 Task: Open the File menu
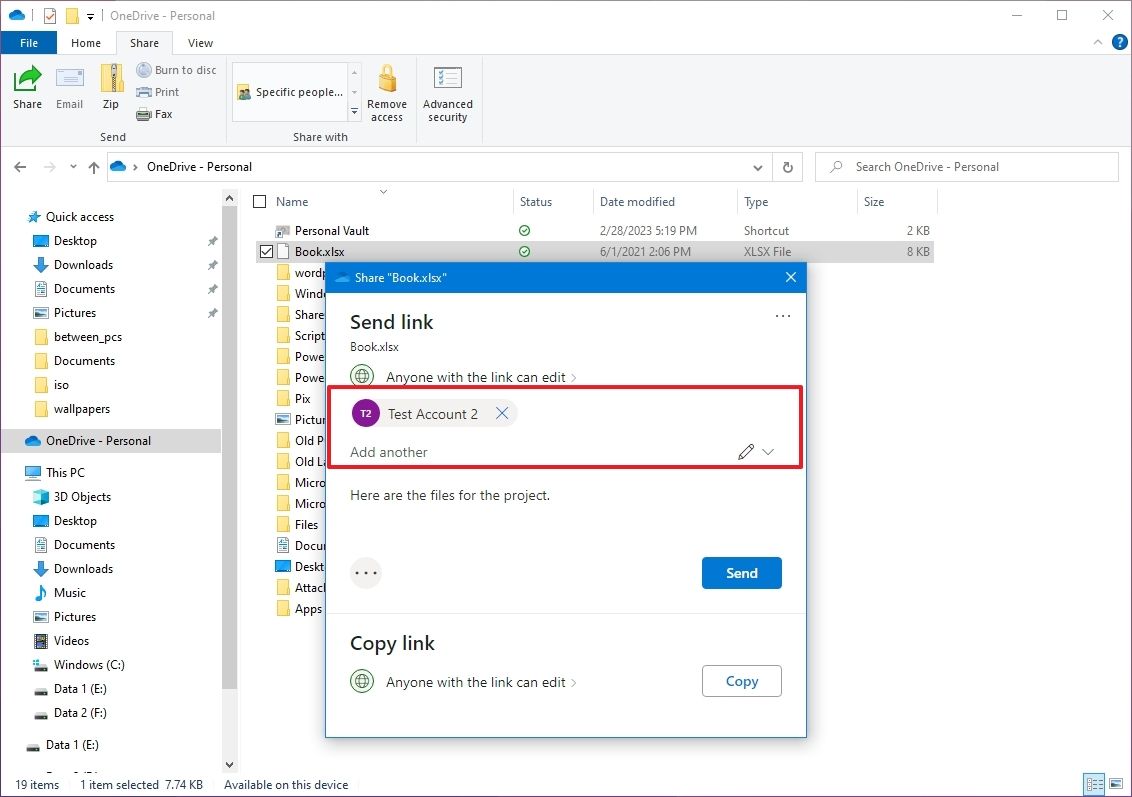click(x=29, y=43)
